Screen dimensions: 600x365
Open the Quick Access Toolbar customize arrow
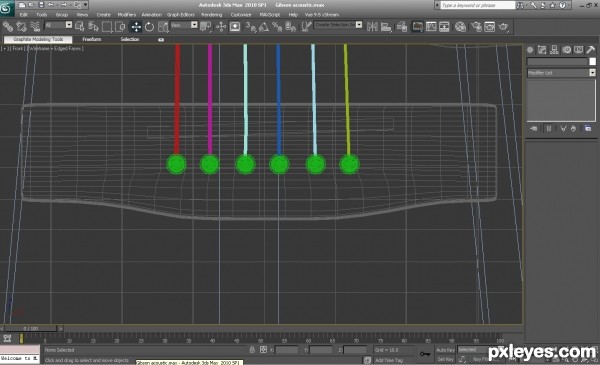coord(85,5)
